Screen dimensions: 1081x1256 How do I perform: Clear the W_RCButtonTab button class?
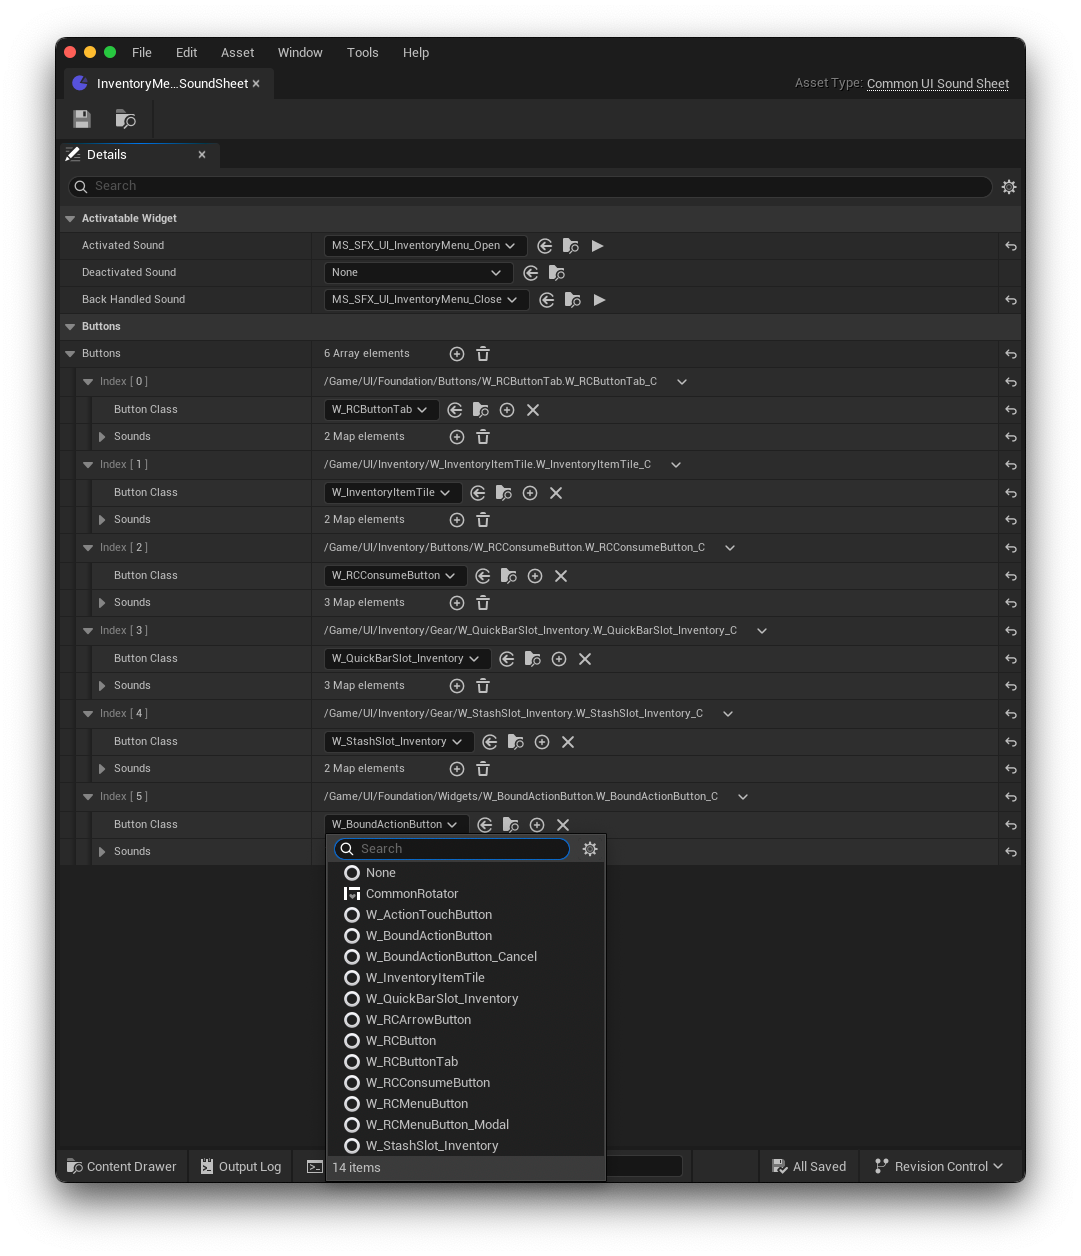point(533,410)
